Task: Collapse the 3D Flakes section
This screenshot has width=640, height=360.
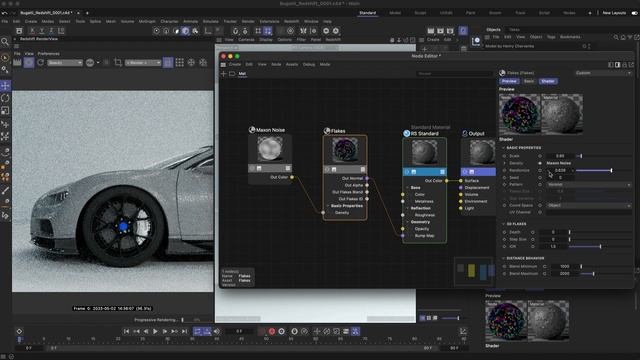Action: [504, 224]
